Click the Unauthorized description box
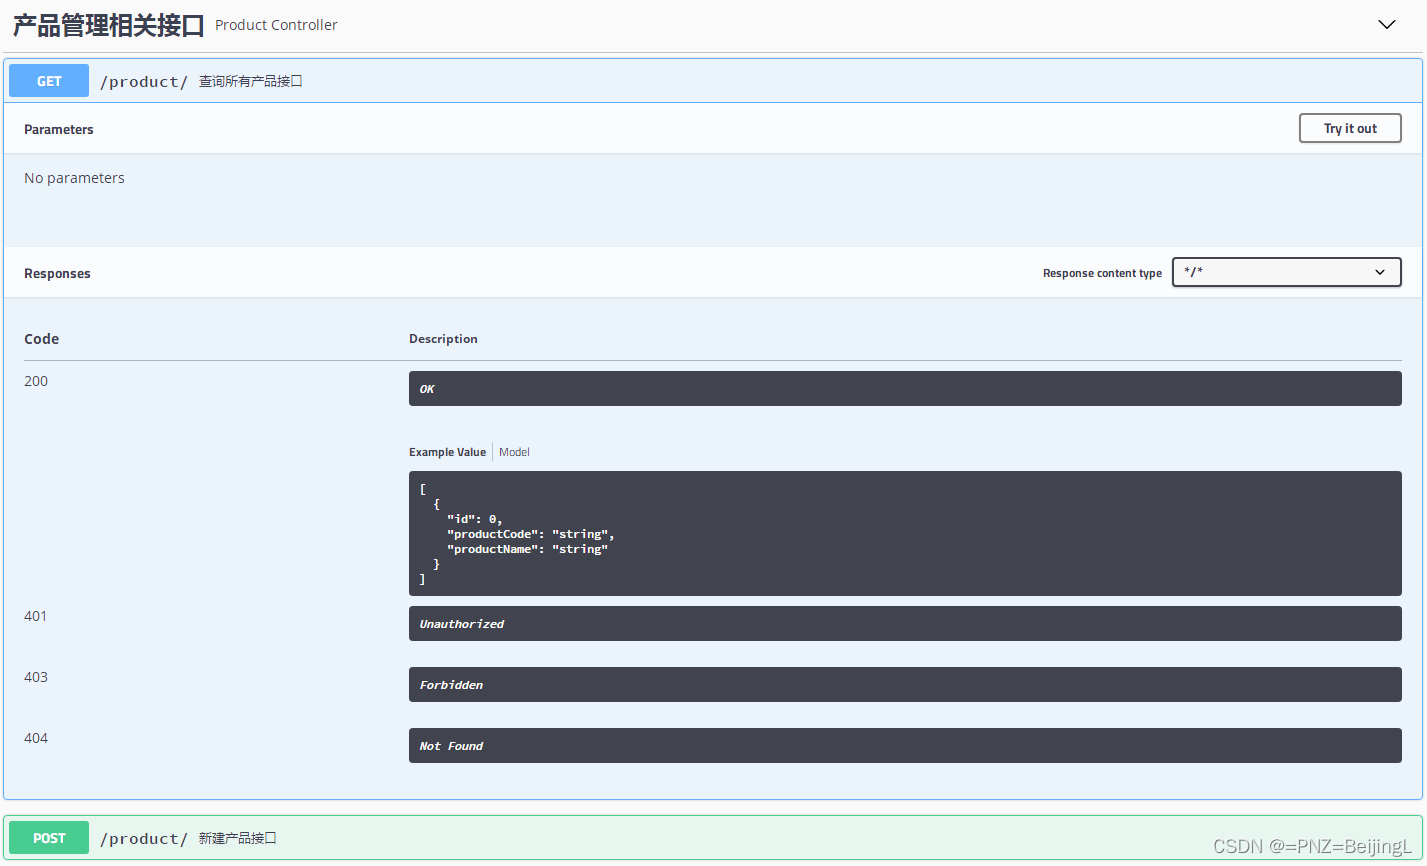This screenshot has width=1427, height=866. point(905,623)
